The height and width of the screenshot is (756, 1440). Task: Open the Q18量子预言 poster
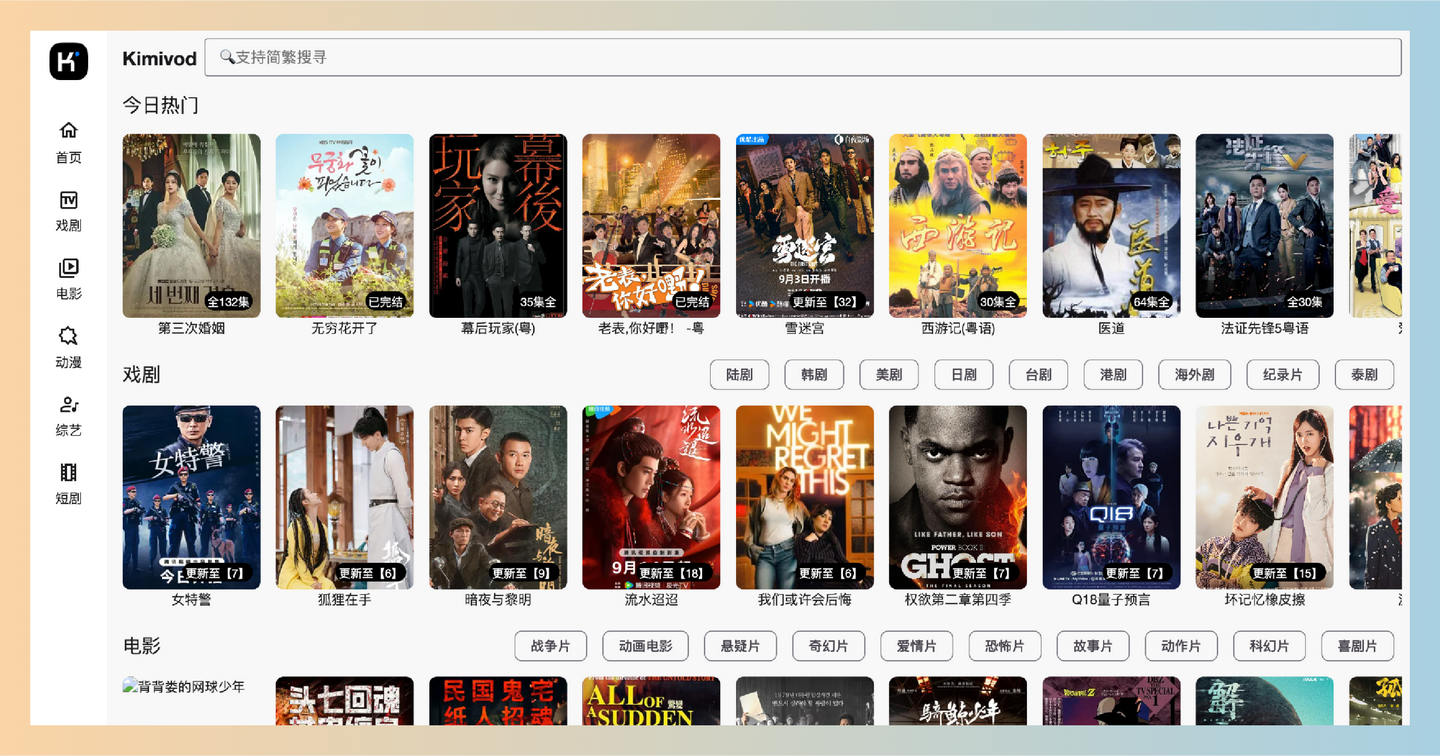tap(1112, 497)
